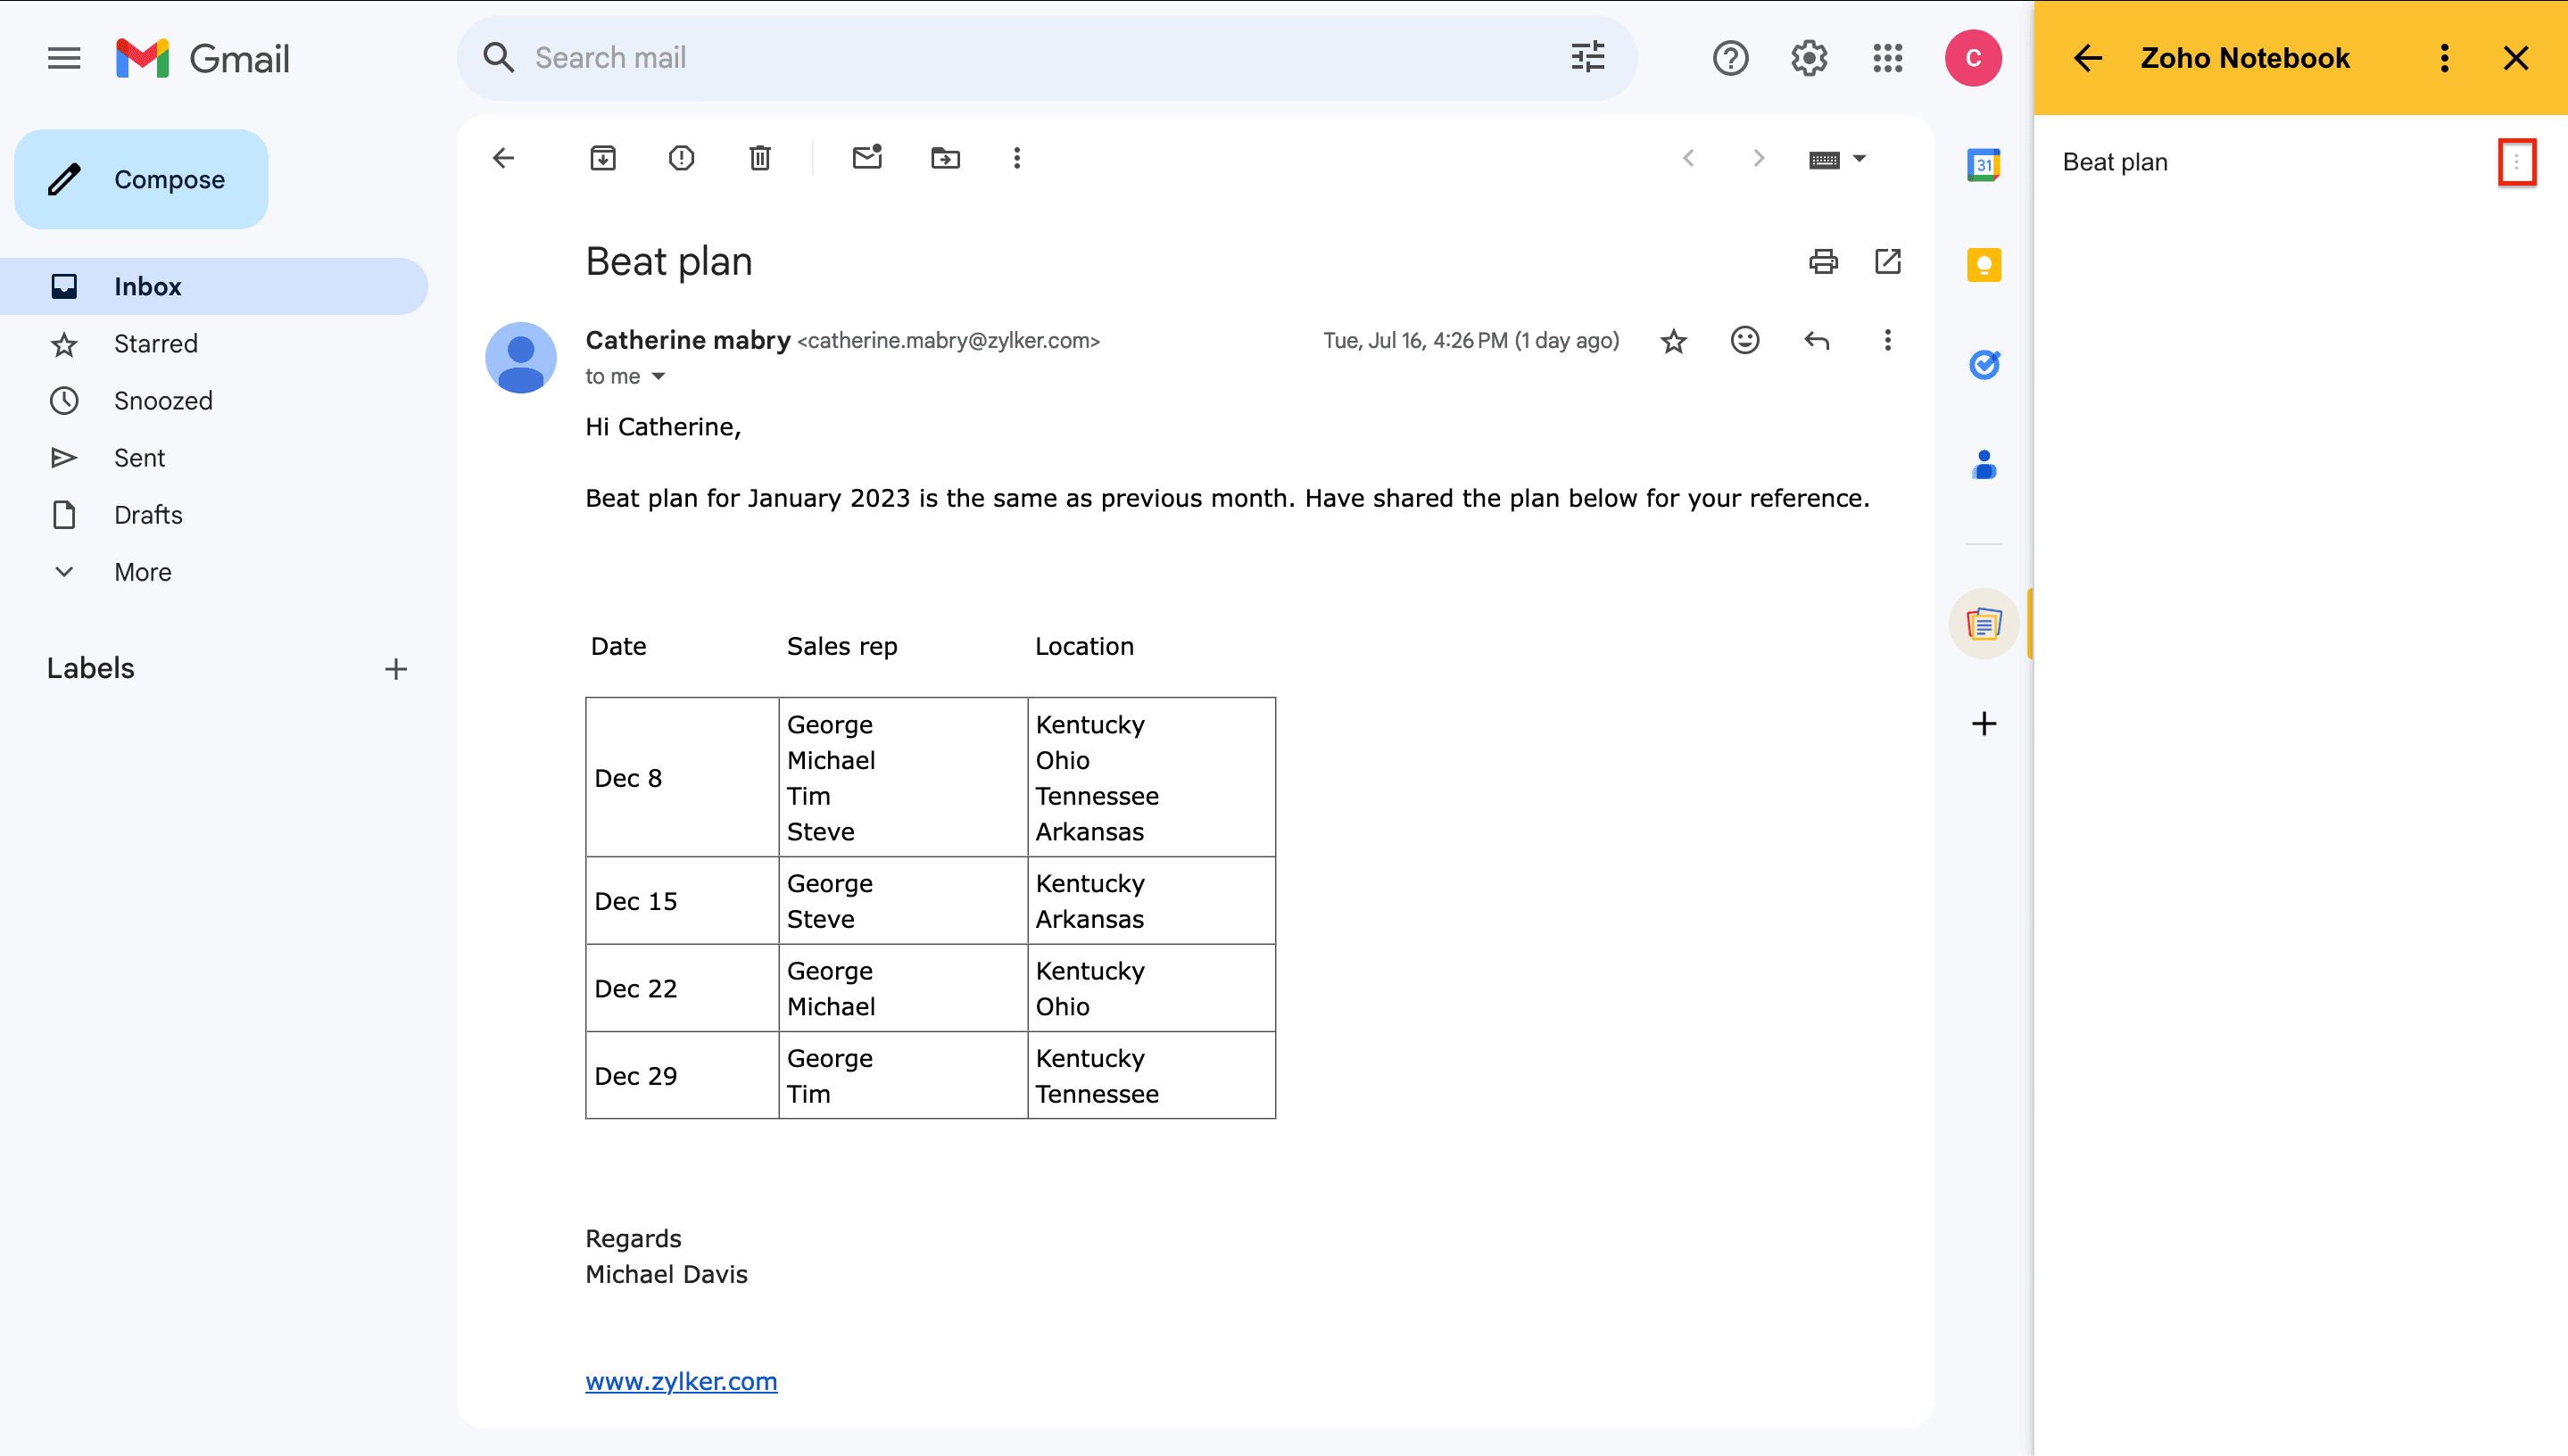Archive the Beat plan email
Screen dimensions: 2568x1456
603,158
